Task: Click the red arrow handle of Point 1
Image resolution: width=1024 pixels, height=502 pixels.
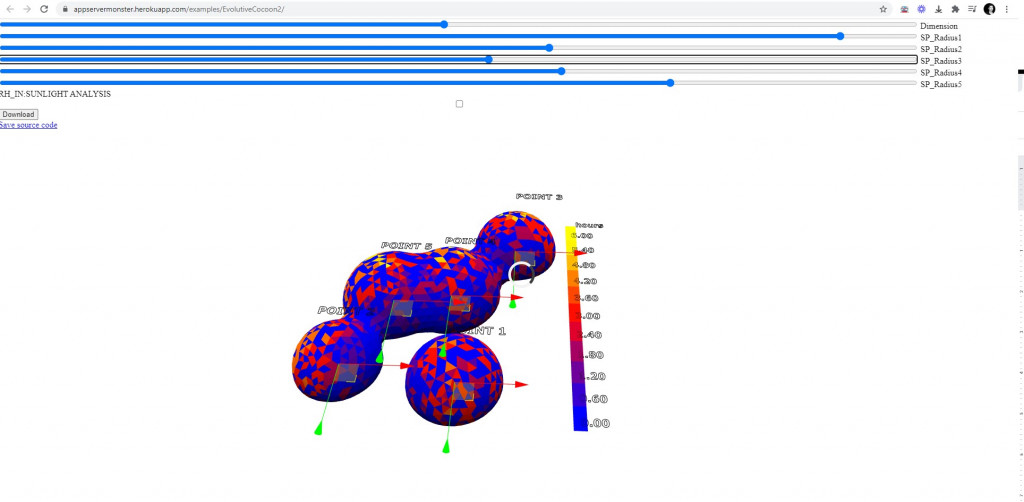Action: pyautogui.click(x=521, y=384)
